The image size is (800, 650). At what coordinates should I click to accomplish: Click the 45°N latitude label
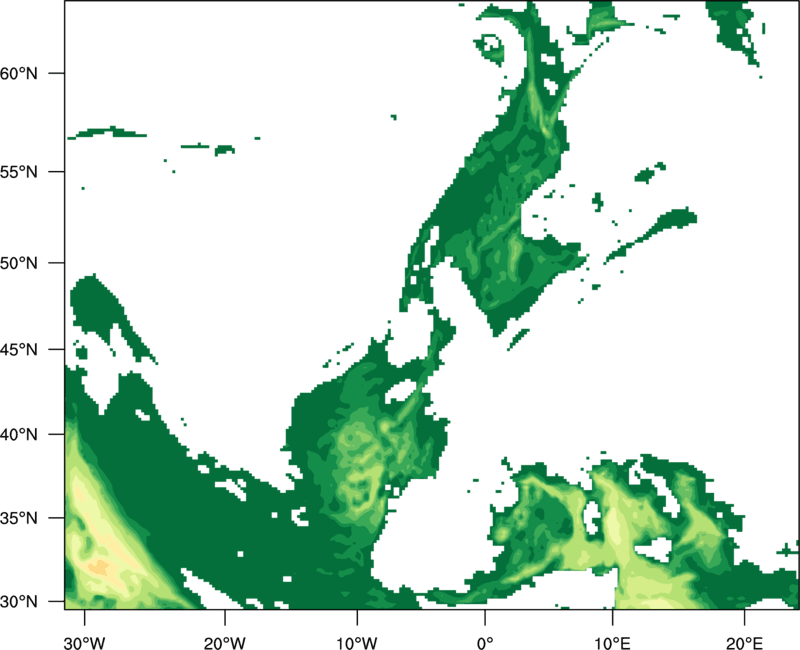(x=19, y=349)
